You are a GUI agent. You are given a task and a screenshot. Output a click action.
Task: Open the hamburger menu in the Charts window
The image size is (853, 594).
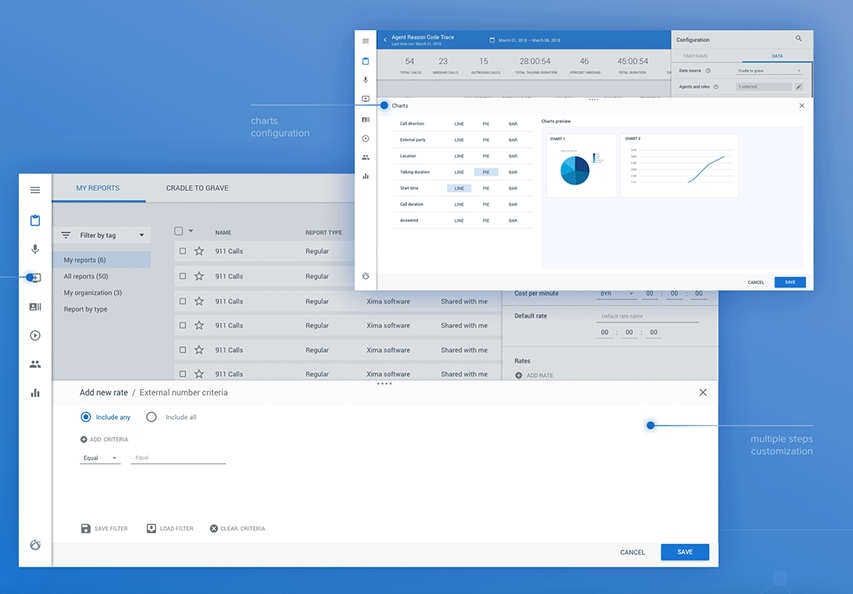click(x=366, y=41)
